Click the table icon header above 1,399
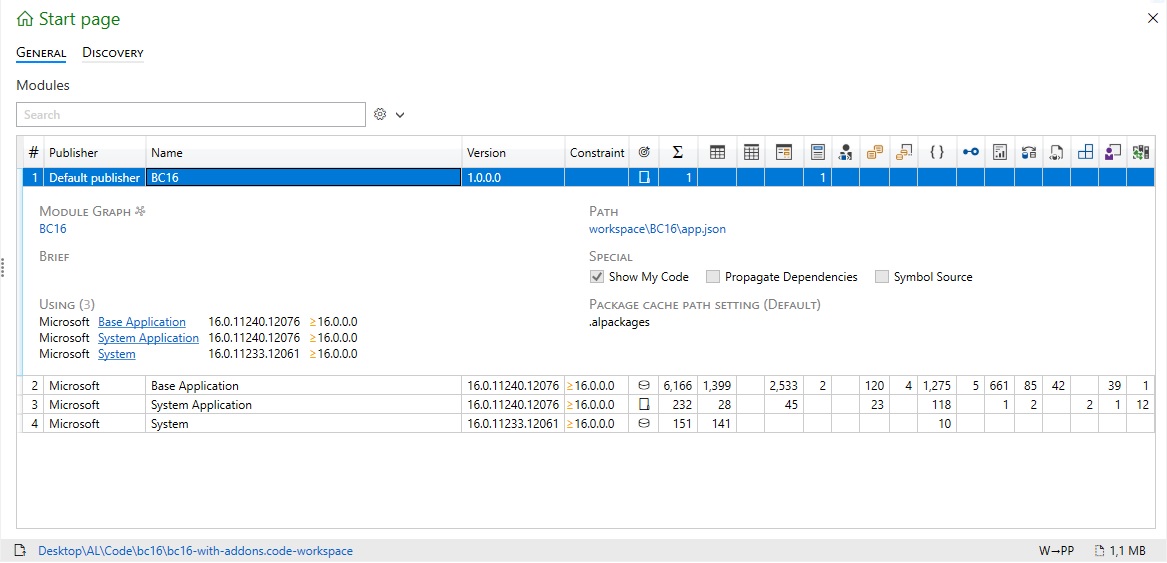Viewport: 1167px width, 563px height. tap(717, 152)
